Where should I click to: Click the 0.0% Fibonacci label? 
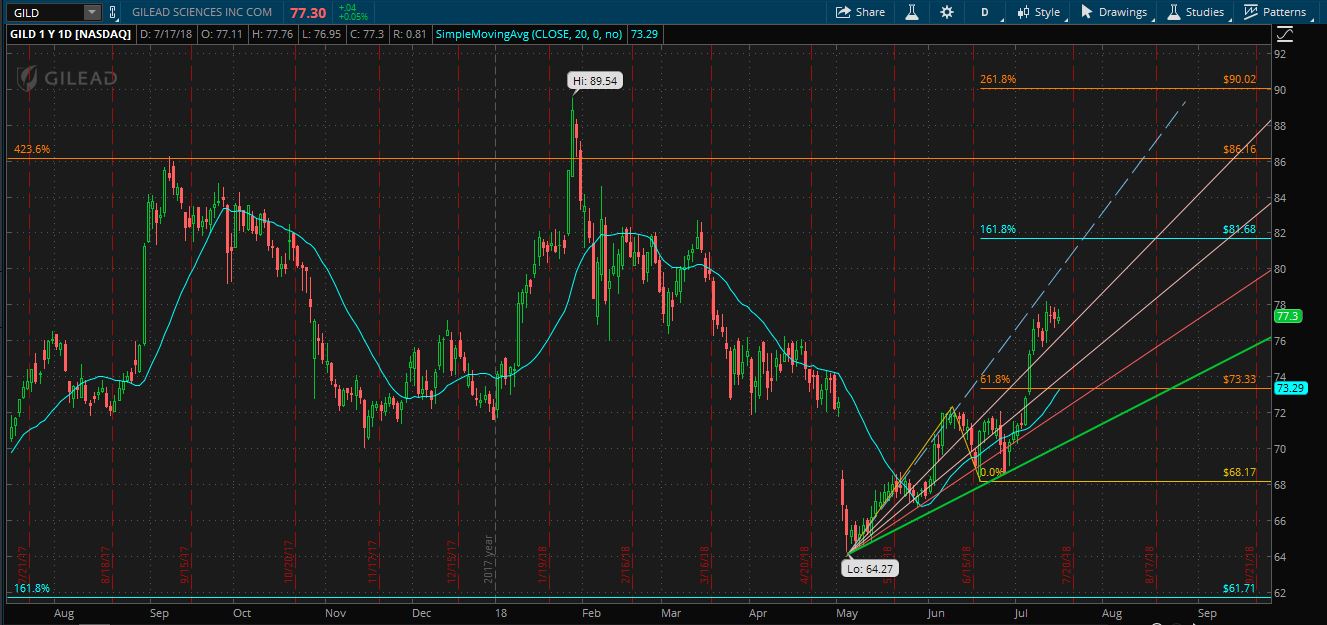pyautogui.click(x=992, y=472)
